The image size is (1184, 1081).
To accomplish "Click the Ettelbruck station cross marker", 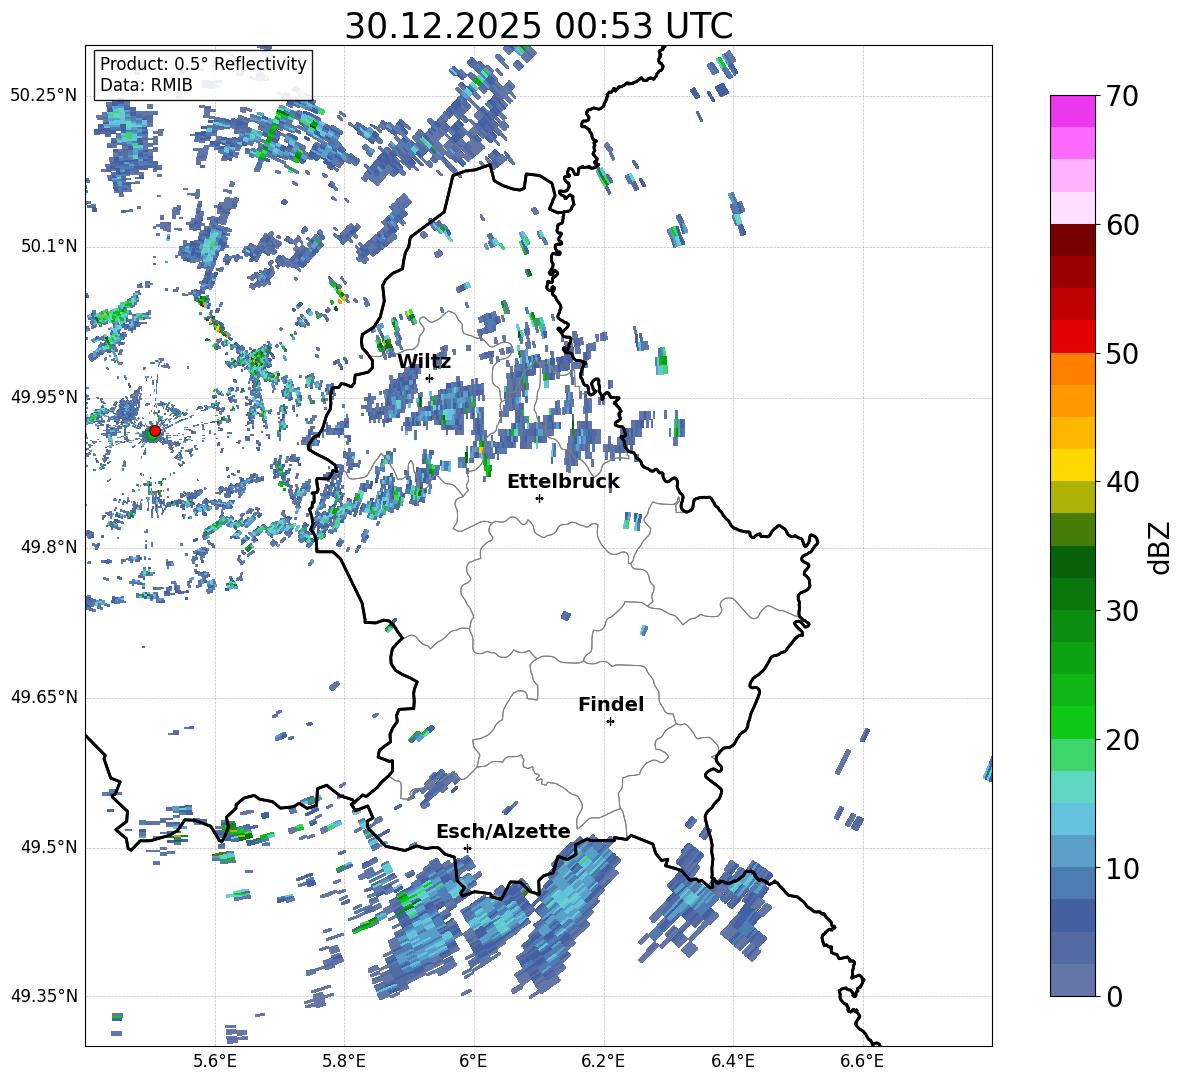I will tap(539, 498).
